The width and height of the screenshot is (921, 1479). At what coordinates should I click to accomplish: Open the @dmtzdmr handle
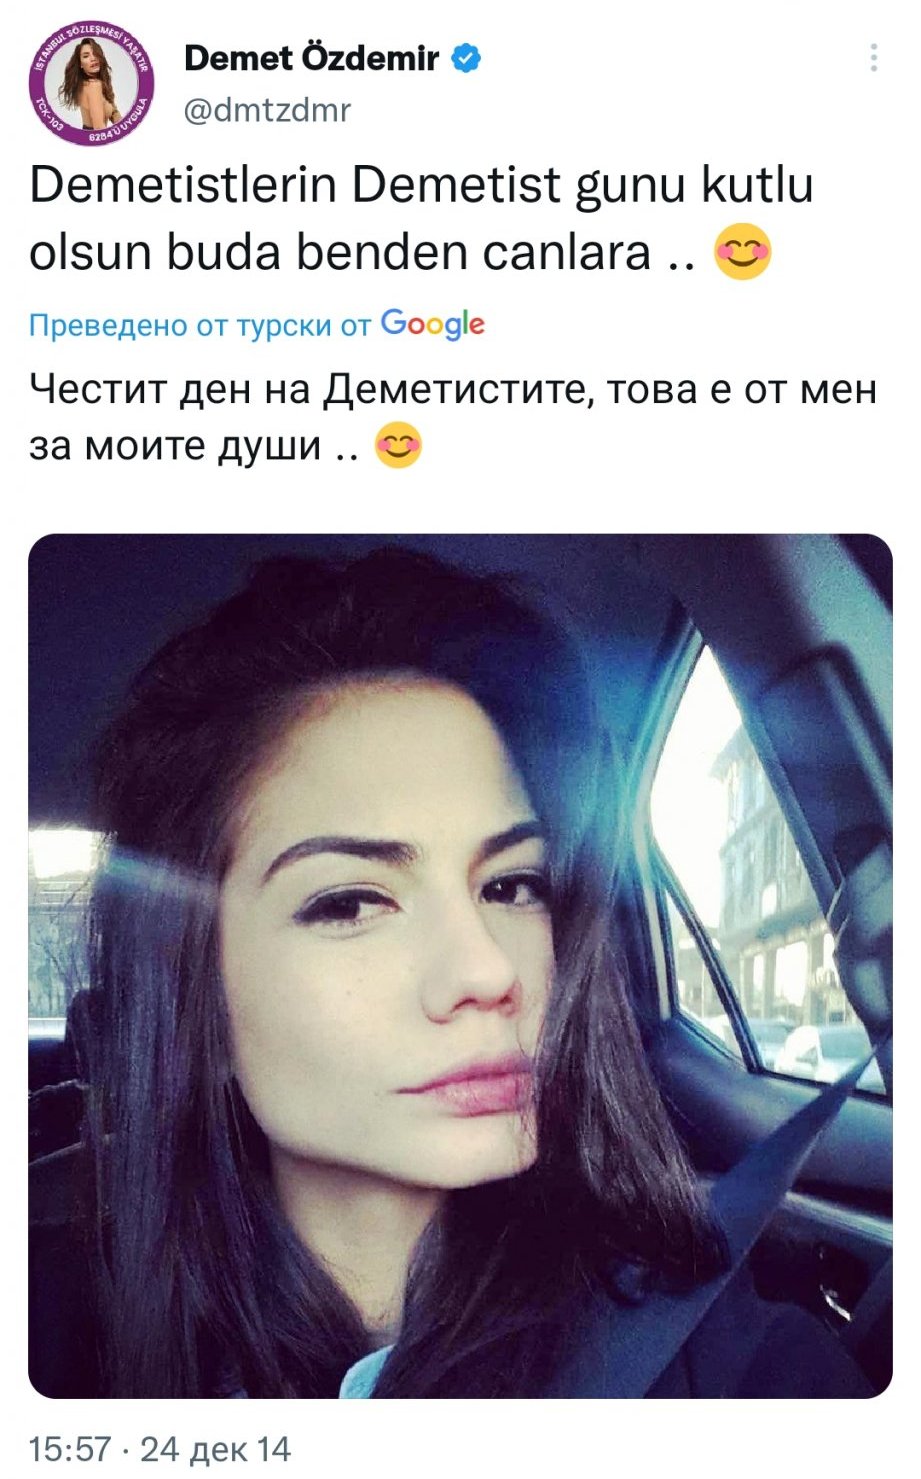tap(267, 109)
